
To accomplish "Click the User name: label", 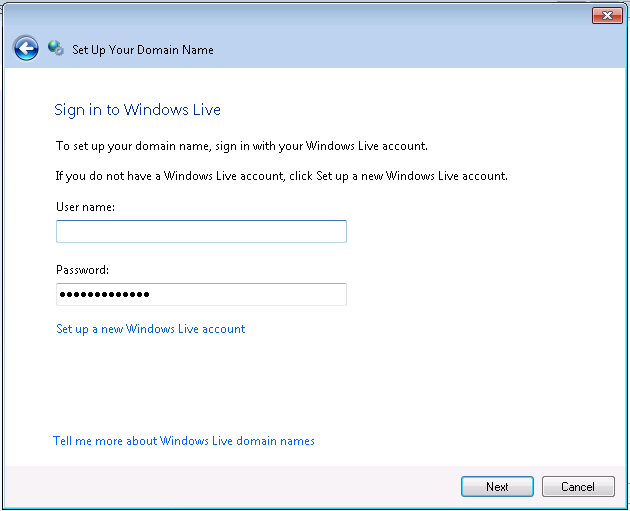I will tap(86, 207).
